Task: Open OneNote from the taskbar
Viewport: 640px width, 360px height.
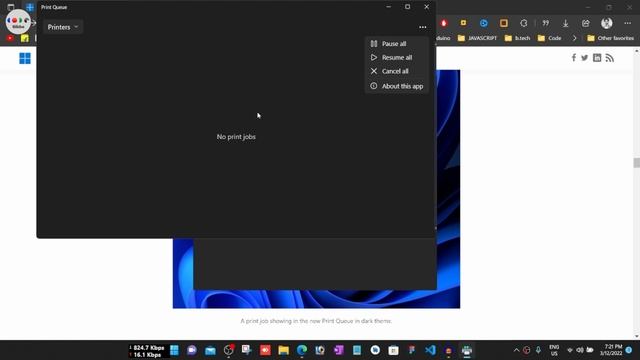Action: [x=338, y=350]
